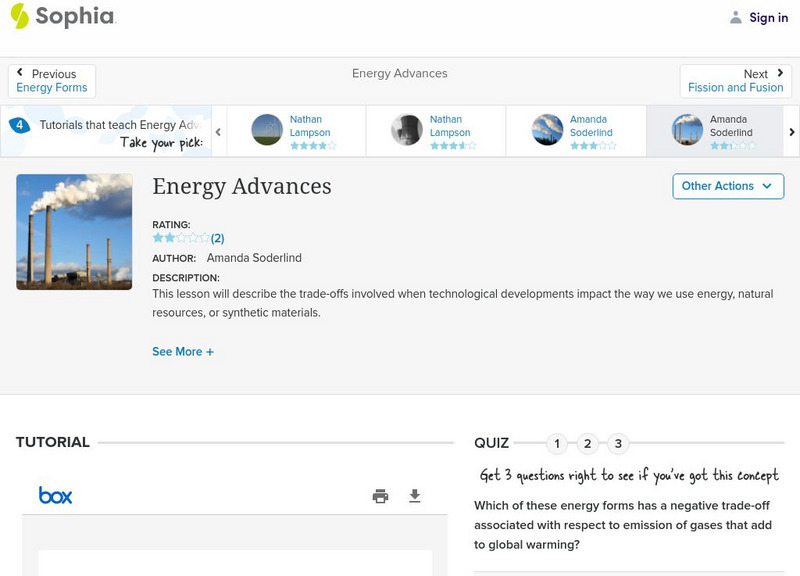Select quiz question 3 step

click(618, 444)
